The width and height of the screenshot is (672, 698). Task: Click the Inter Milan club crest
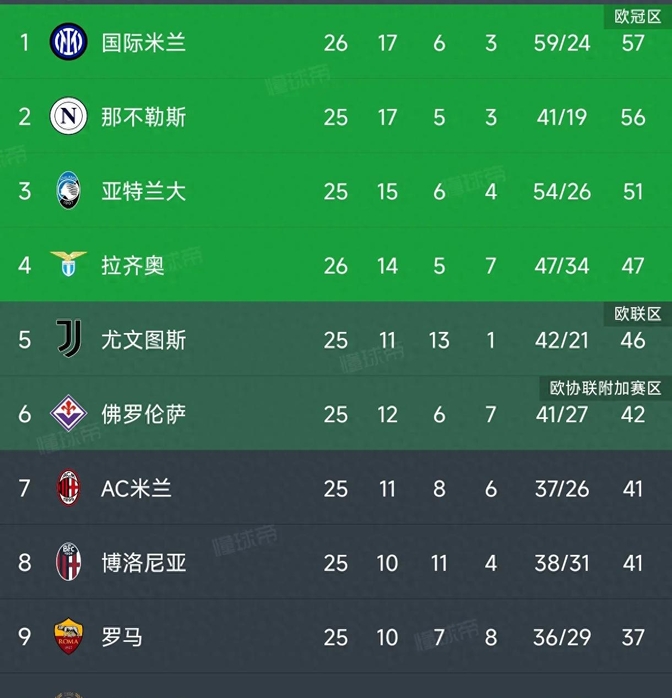[x=68, y=42]
